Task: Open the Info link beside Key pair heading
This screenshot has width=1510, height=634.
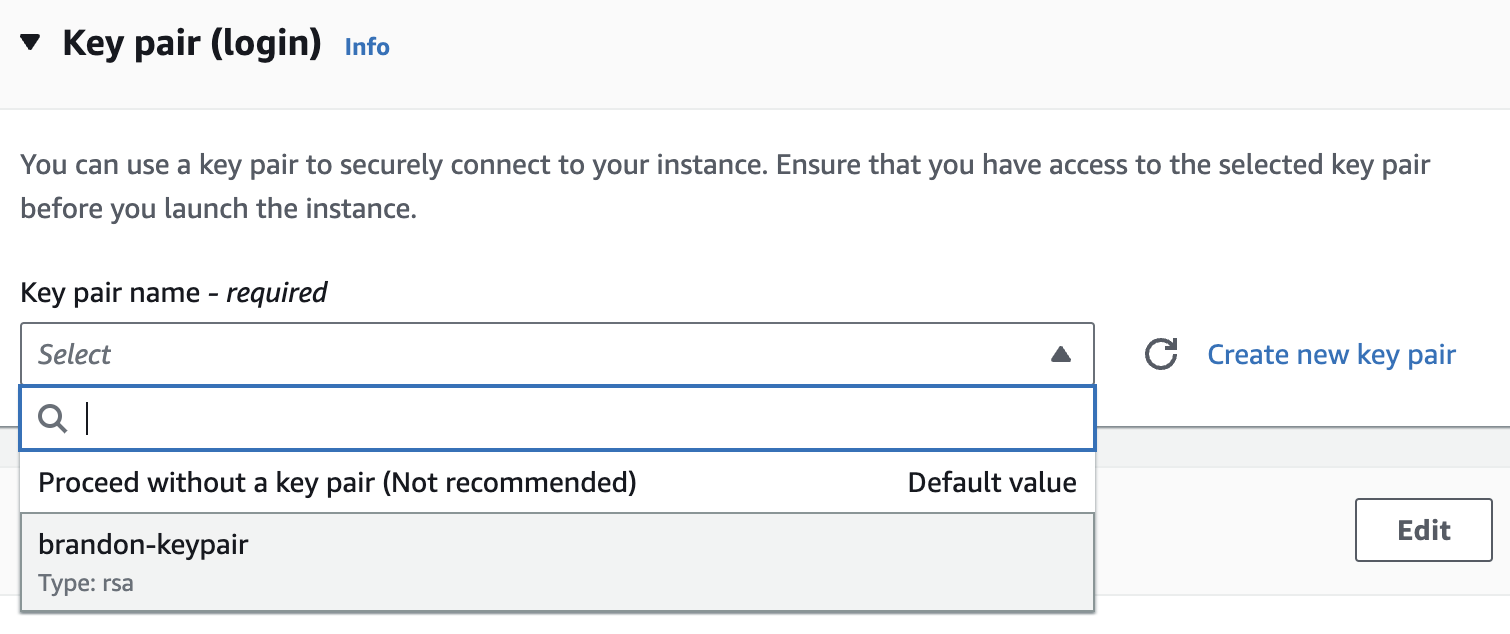Action: pos(367,47)
